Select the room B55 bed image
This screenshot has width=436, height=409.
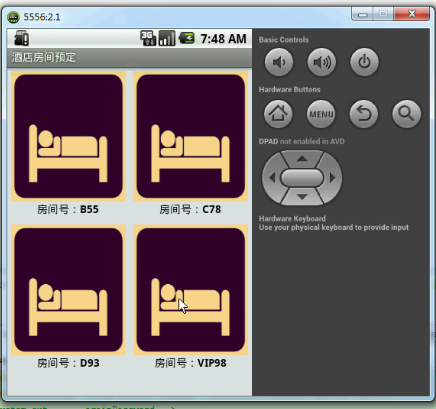pyautogui.click(x=68, y=136)
